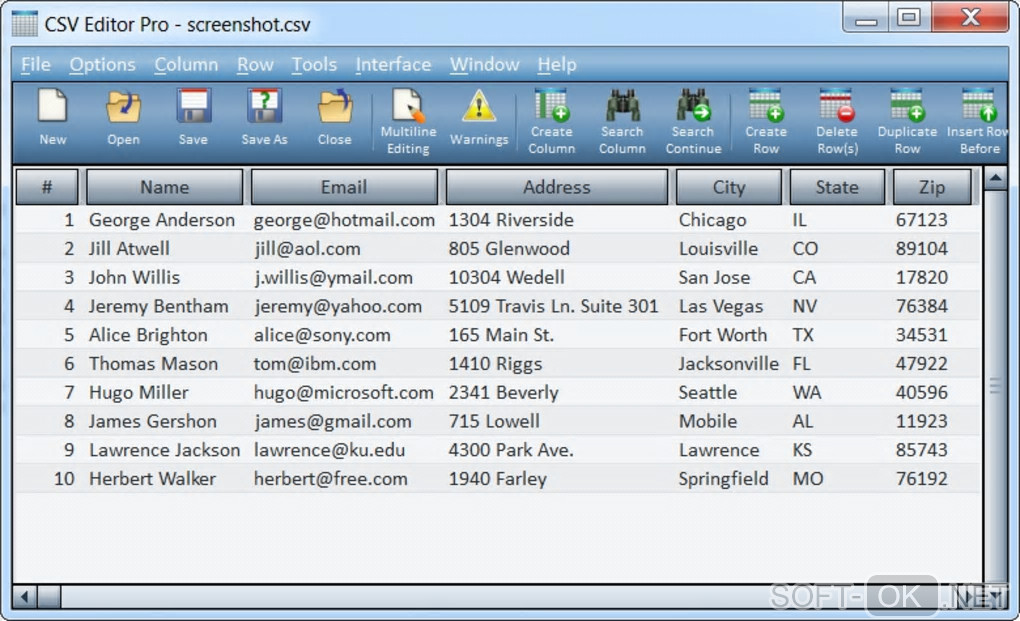Click the vertical scrollbar grip handle
Screen dimensions: 1020x621
click(x=995, y=385)
